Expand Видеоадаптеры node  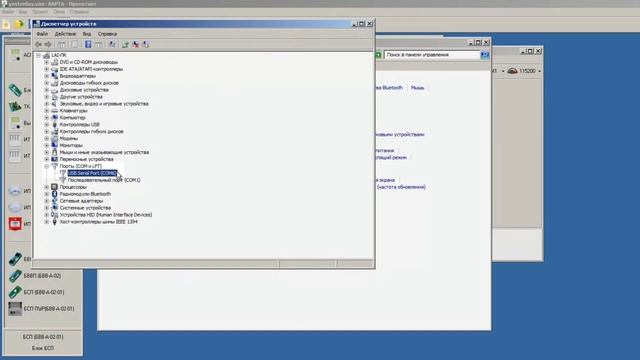(47, 76)
